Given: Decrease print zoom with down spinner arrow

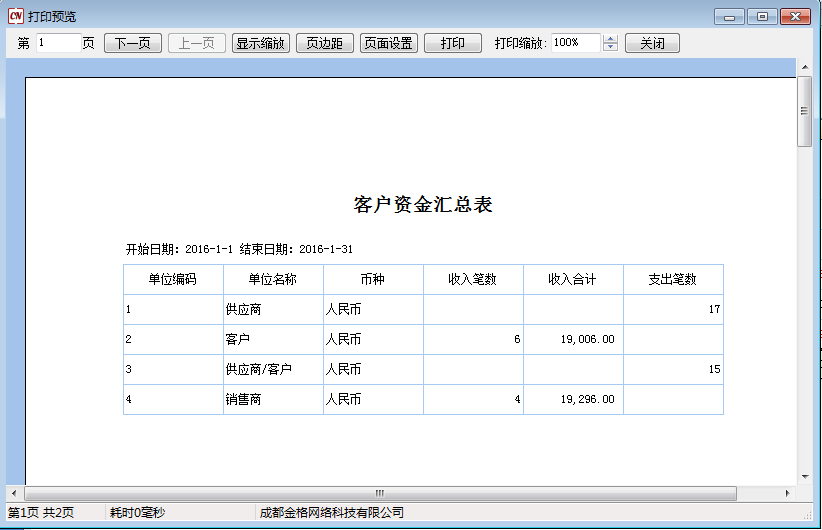Looking at the screenshot, I should pyautogui.click(x=611, y=48).
